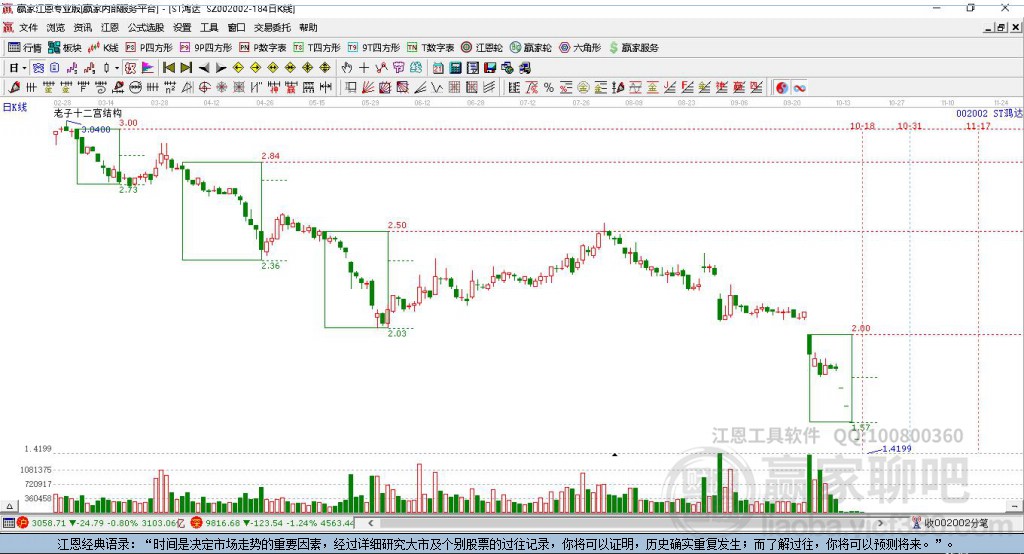1024x554 pixels.
Task: Click the black right arrow icon
Action: click(x=221, y=68)
